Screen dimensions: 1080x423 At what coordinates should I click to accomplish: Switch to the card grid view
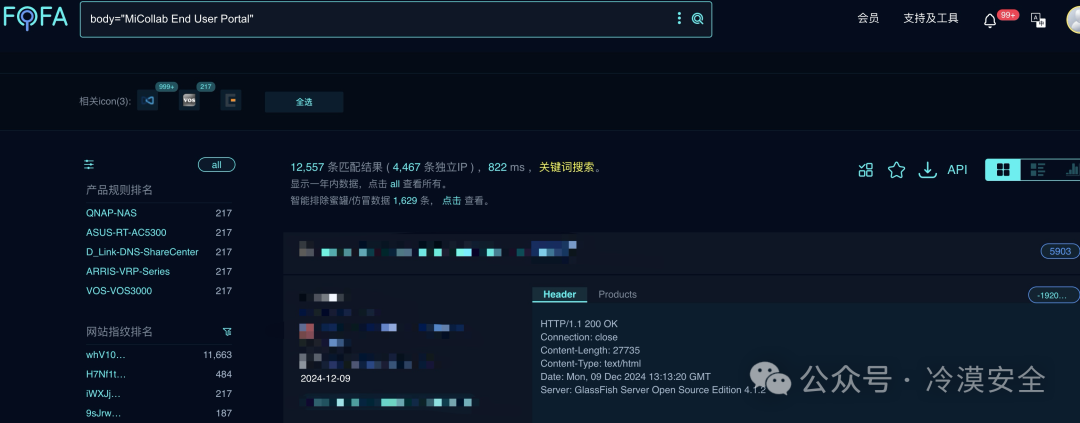point(1004,169)
